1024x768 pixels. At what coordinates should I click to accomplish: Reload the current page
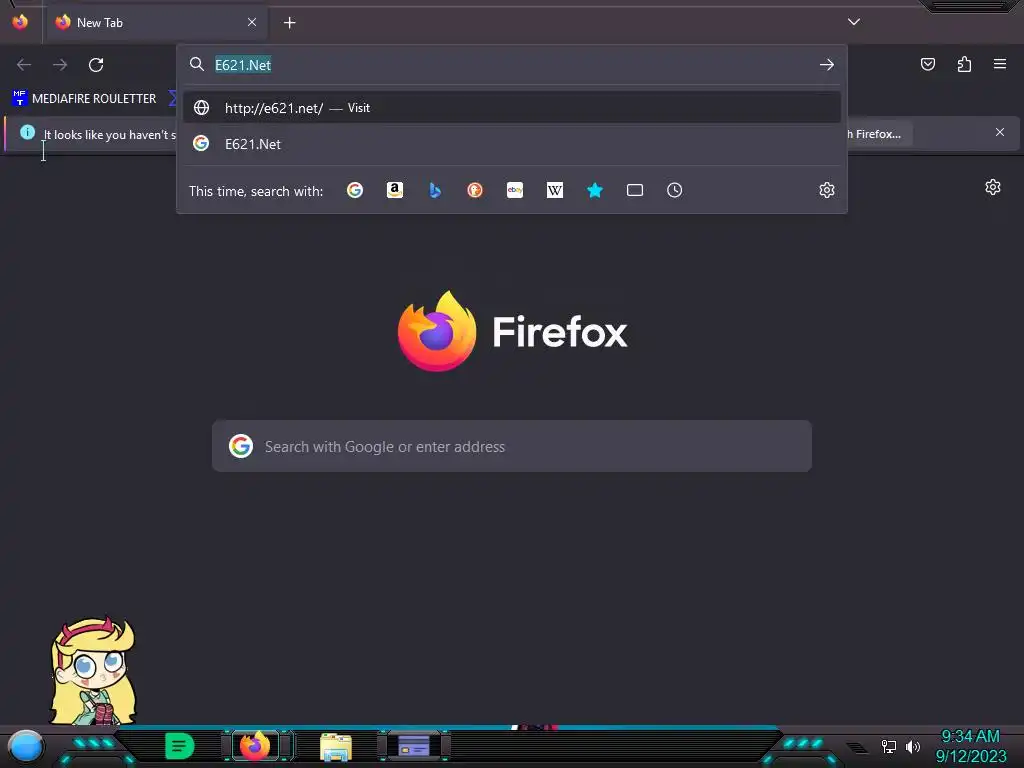coord(96,65)
